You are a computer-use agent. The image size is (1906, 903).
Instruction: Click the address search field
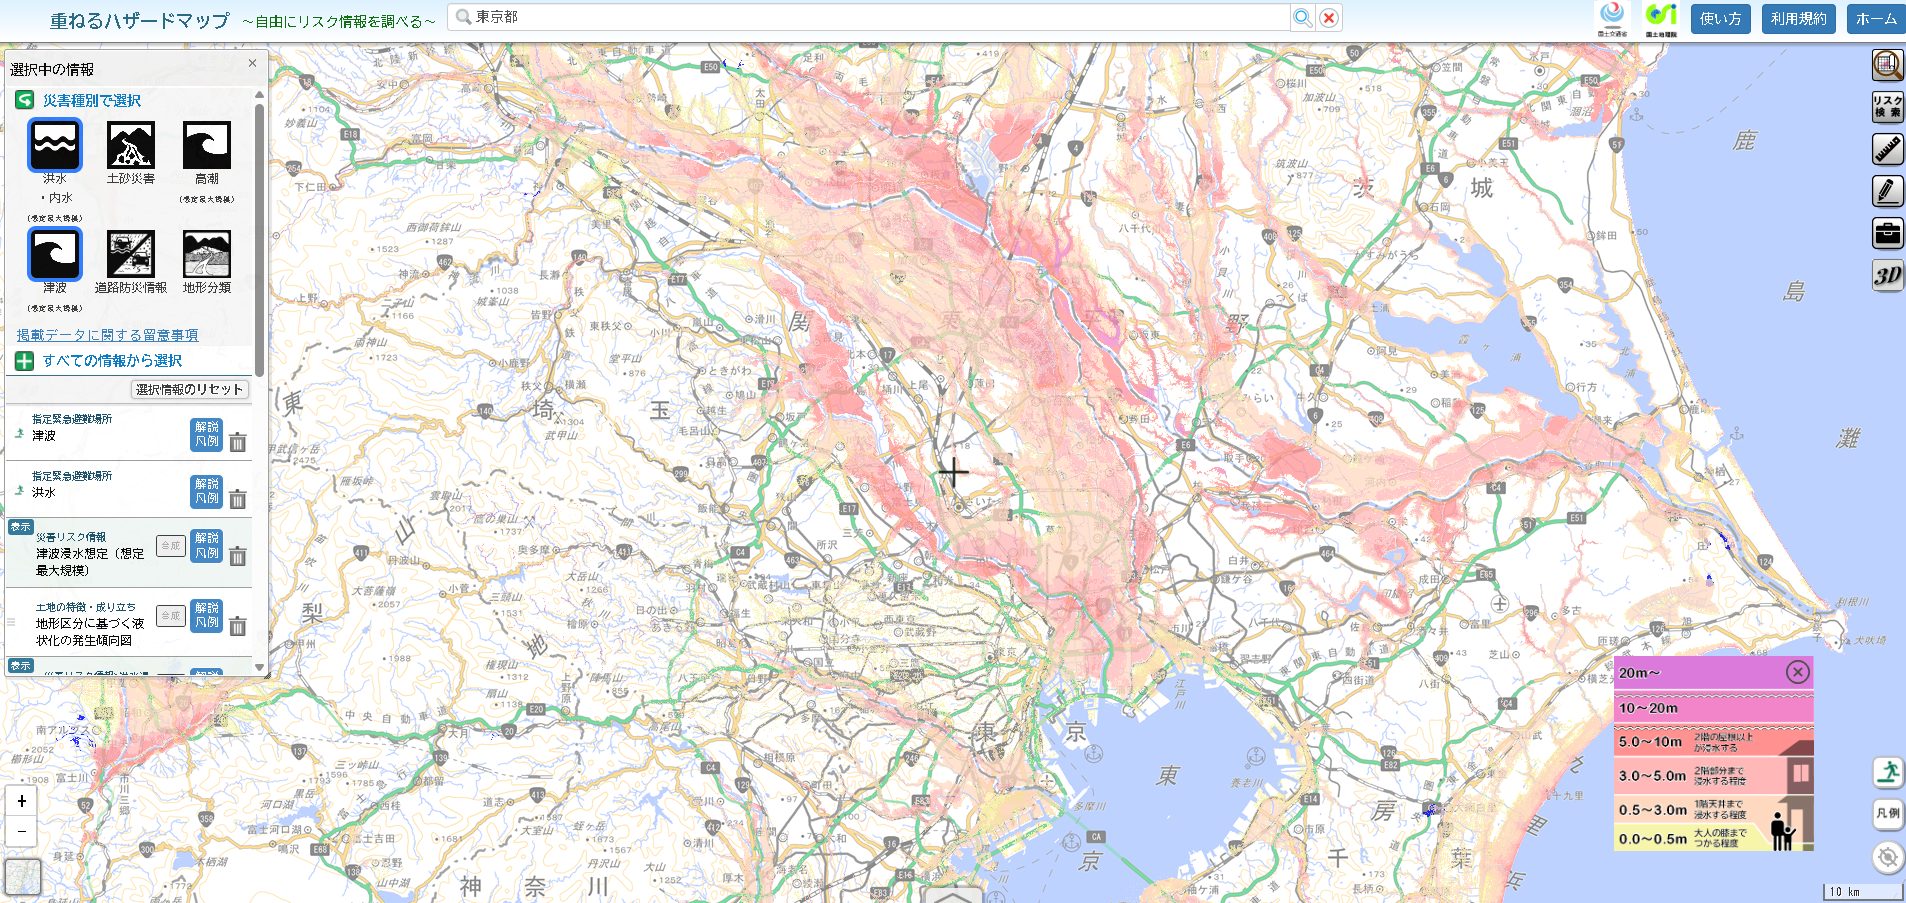click(x=870, y=17)
